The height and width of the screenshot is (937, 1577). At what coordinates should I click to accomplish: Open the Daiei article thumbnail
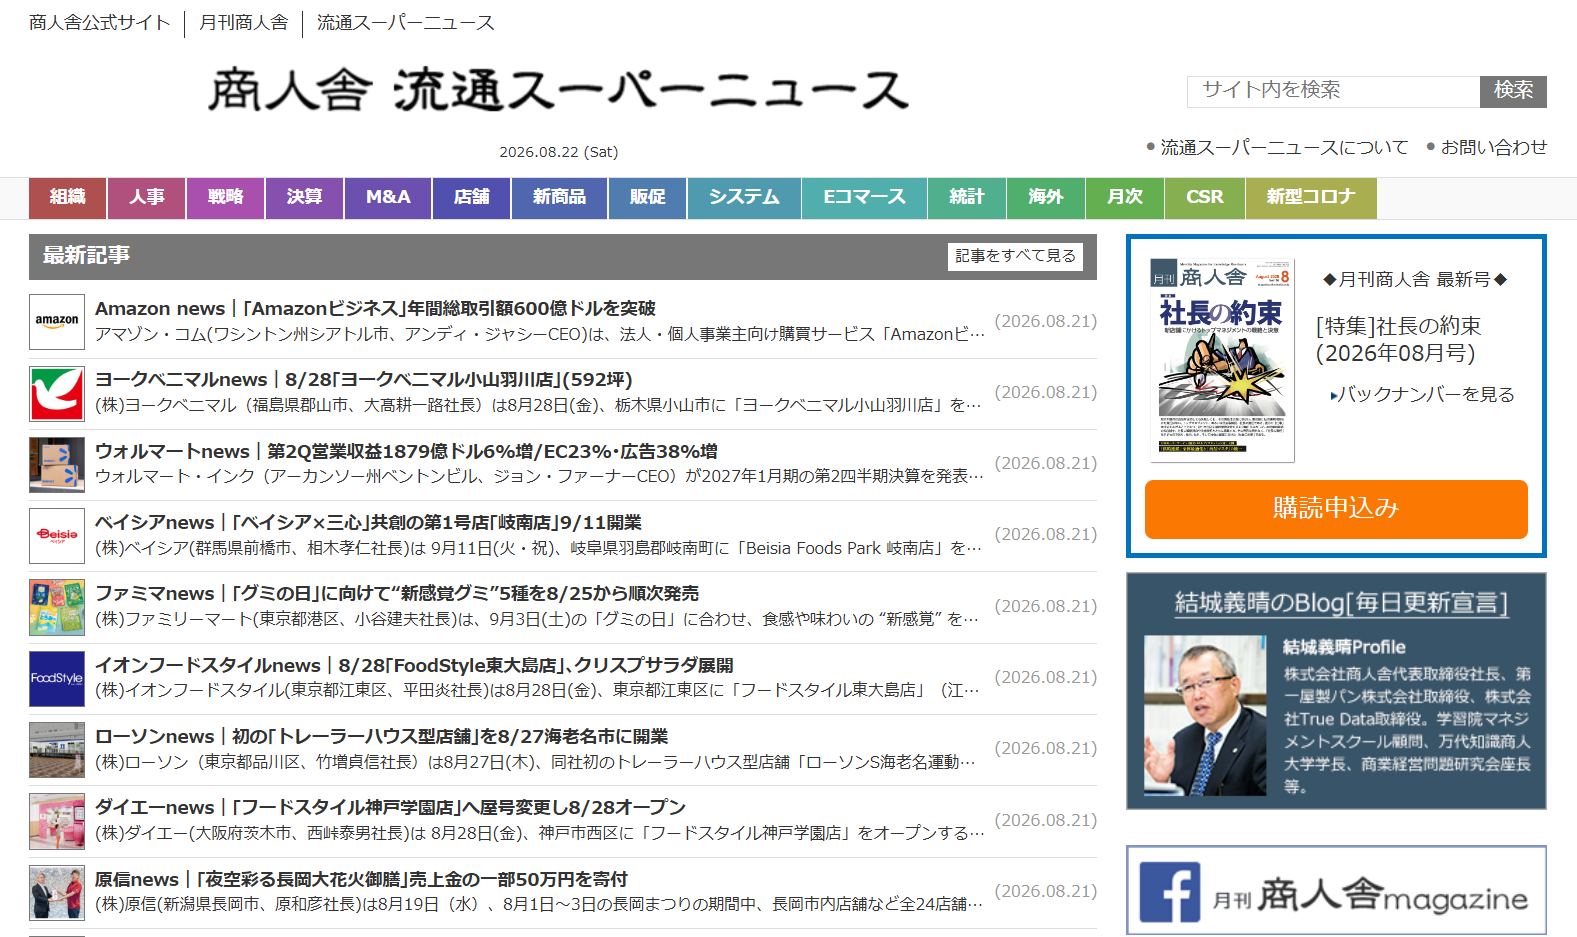pos(57,821)
